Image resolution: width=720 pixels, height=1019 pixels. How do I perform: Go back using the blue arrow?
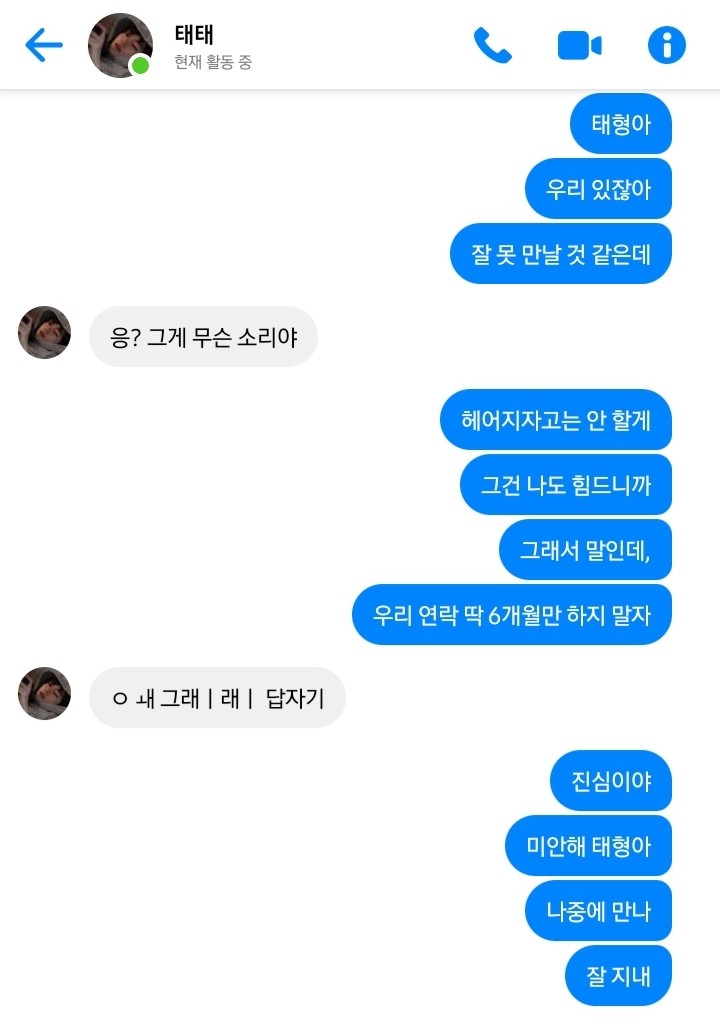pos(44,45)
